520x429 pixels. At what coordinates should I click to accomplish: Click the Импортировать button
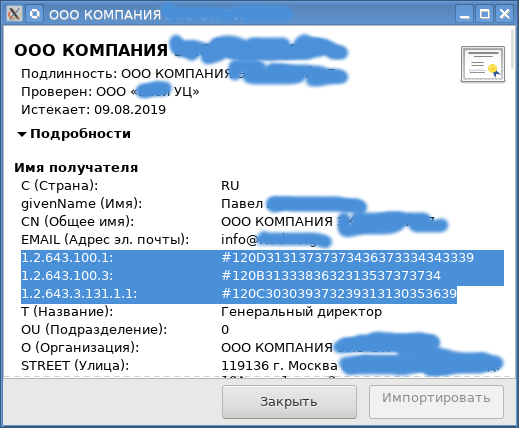click(x=436, y=402)
